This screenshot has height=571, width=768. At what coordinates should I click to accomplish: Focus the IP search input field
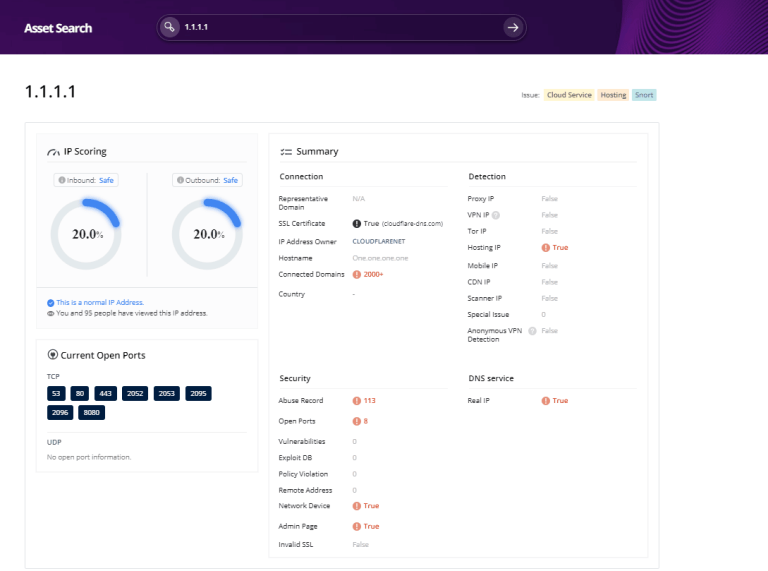click(340, 27)
